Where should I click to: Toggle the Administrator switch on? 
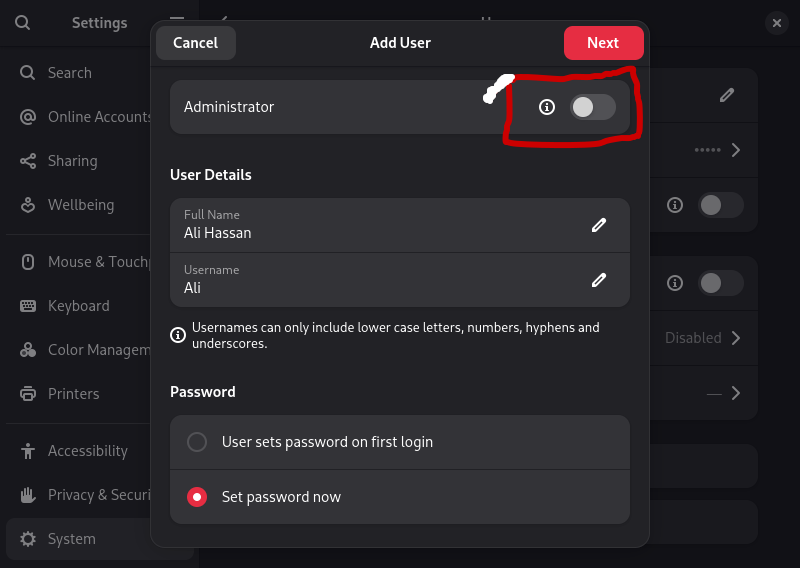[x=592, y=107]
